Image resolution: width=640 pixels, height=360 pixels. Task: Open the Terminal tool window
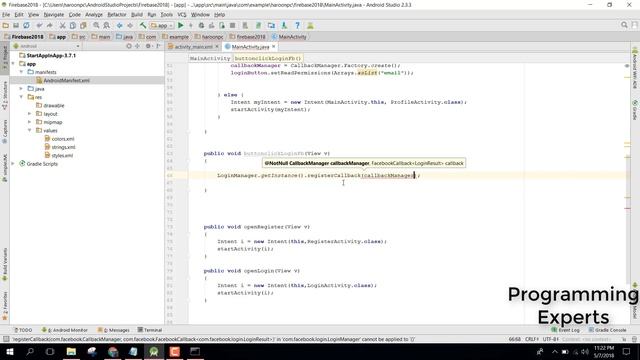pos(150,330)
